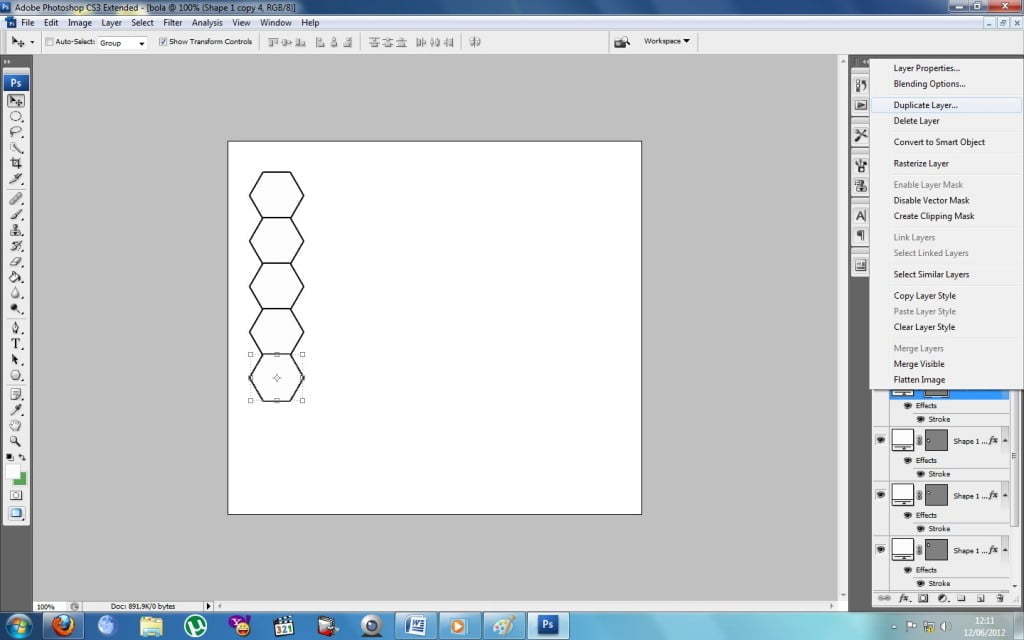Open the layer style fx menu at panel bottom
1024x640 pixels.
click(x=903, y=598)
